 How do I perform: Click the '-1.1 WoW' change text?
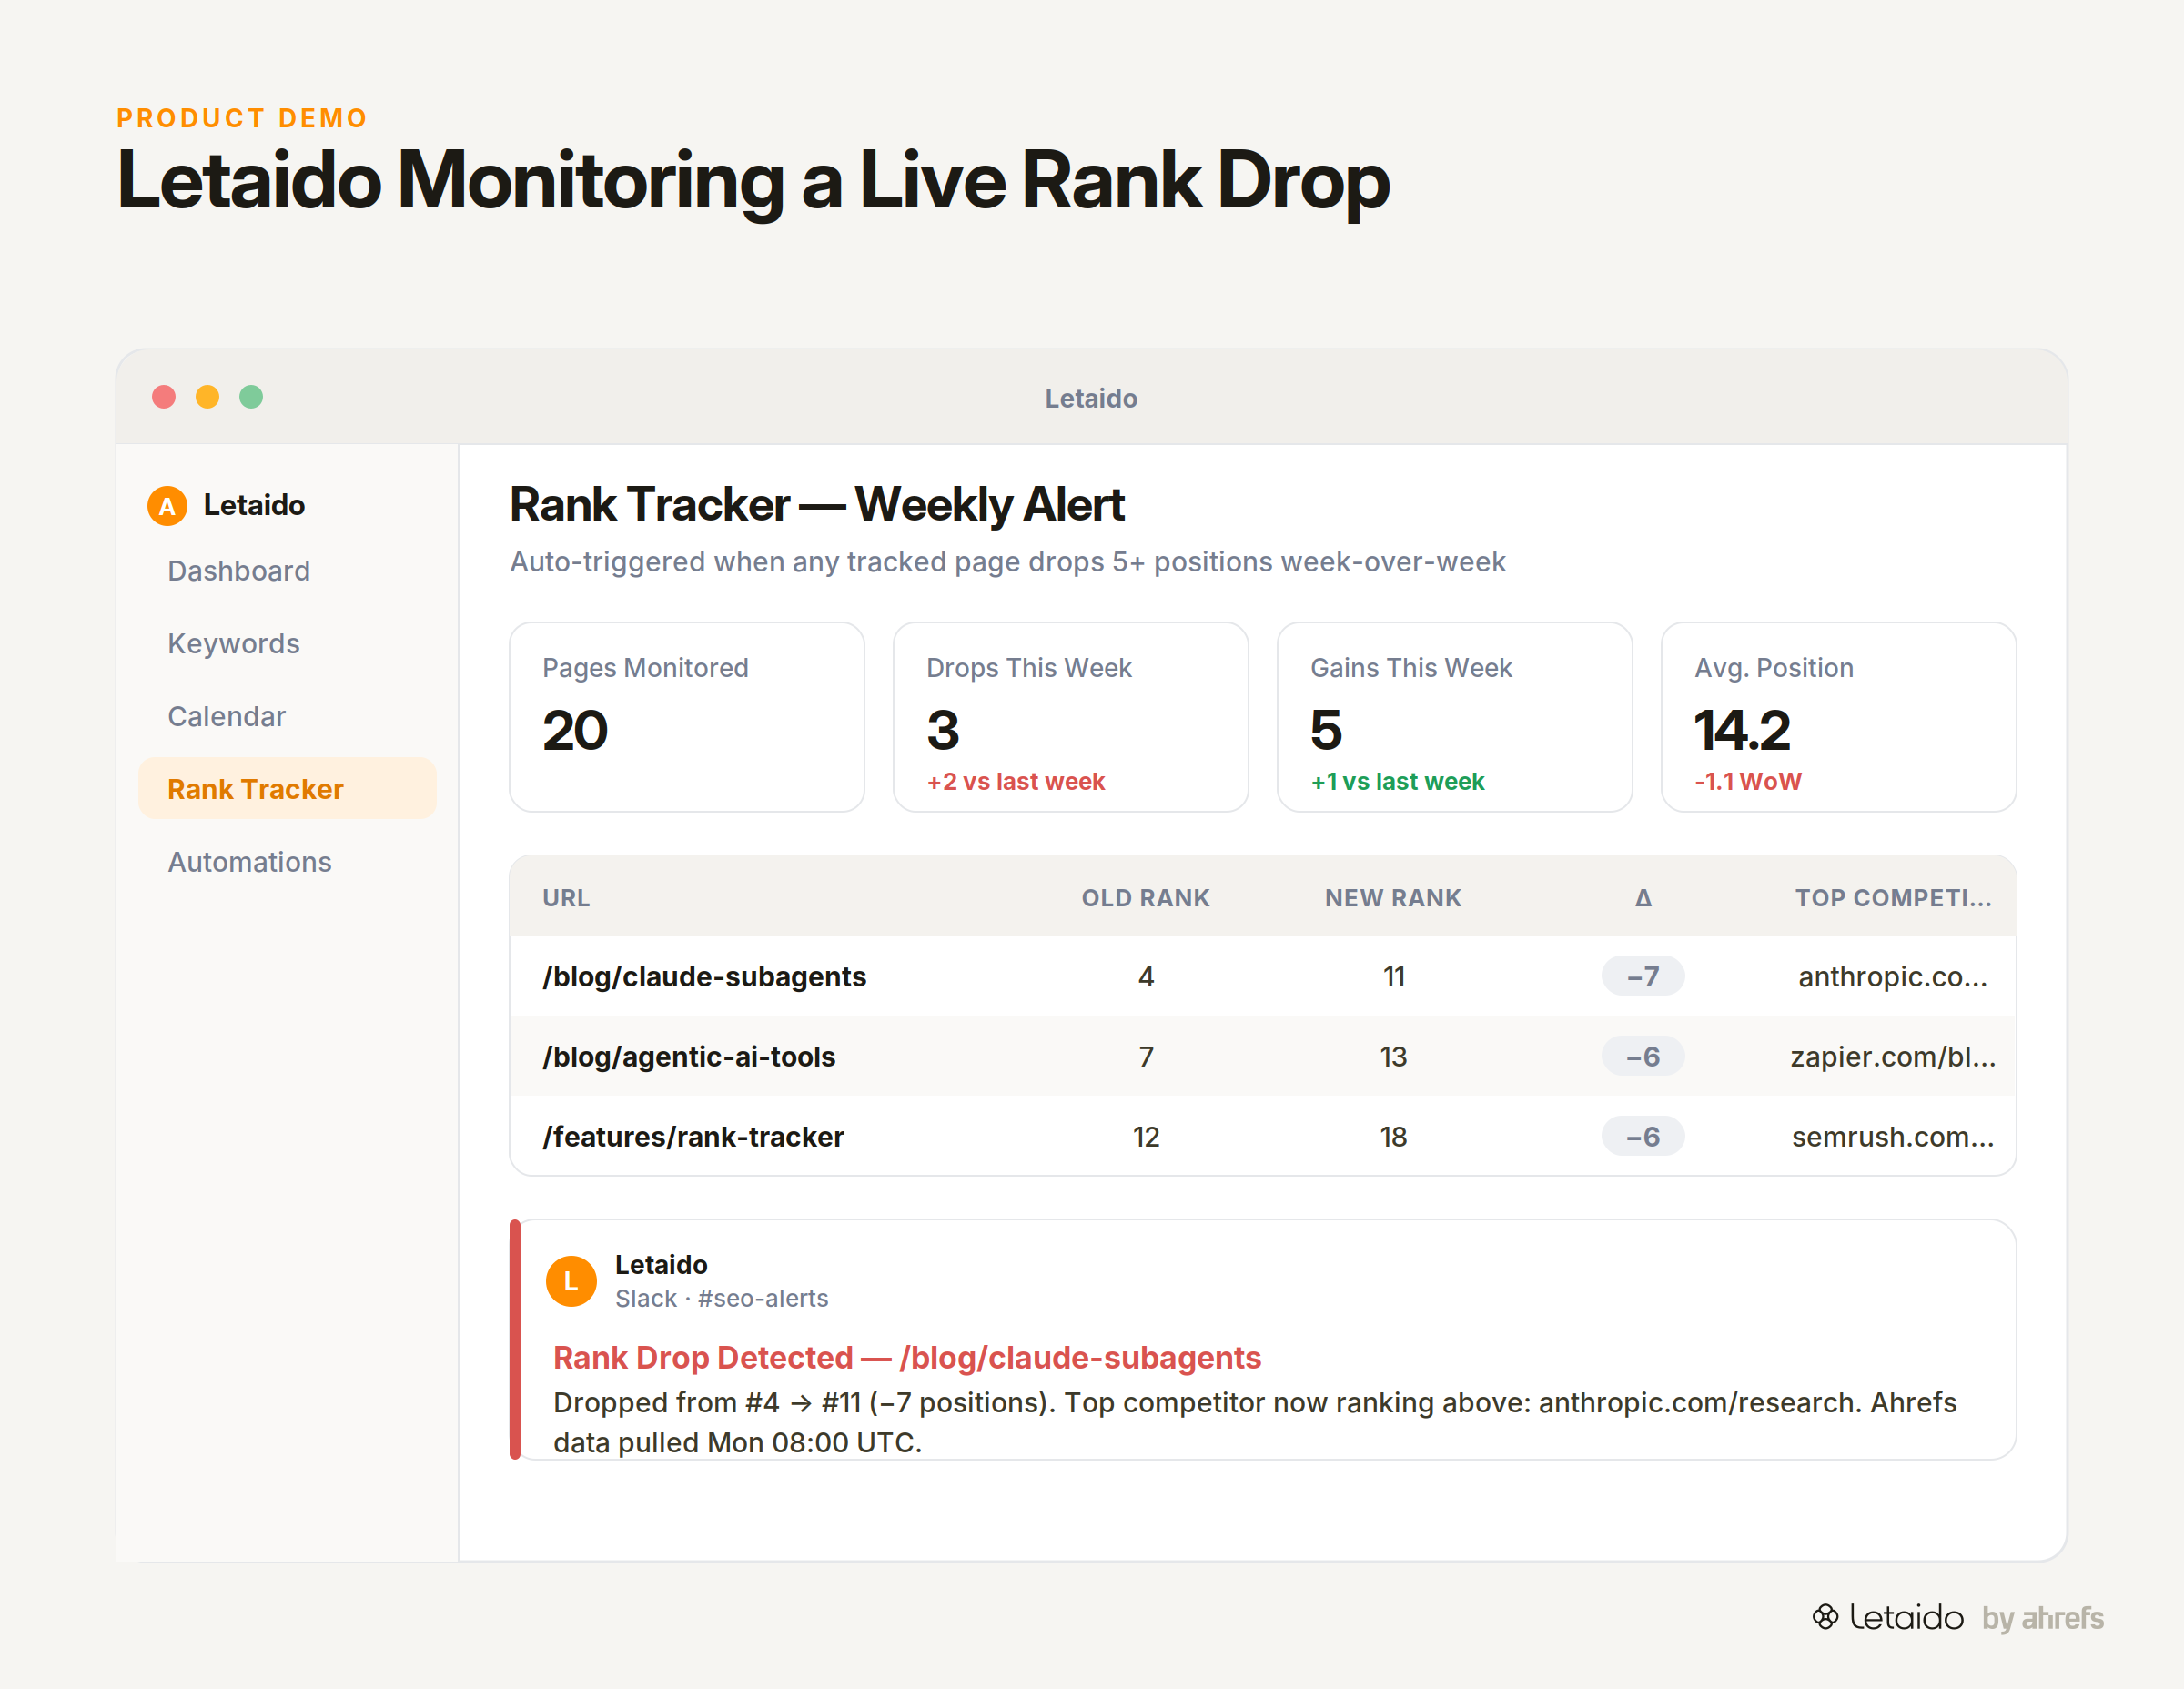click(1747, 782)
